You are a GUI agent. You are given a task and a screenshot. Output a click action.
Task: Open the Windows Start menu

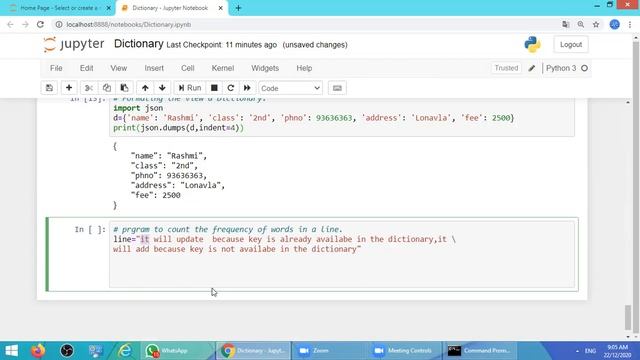point(11,351)
